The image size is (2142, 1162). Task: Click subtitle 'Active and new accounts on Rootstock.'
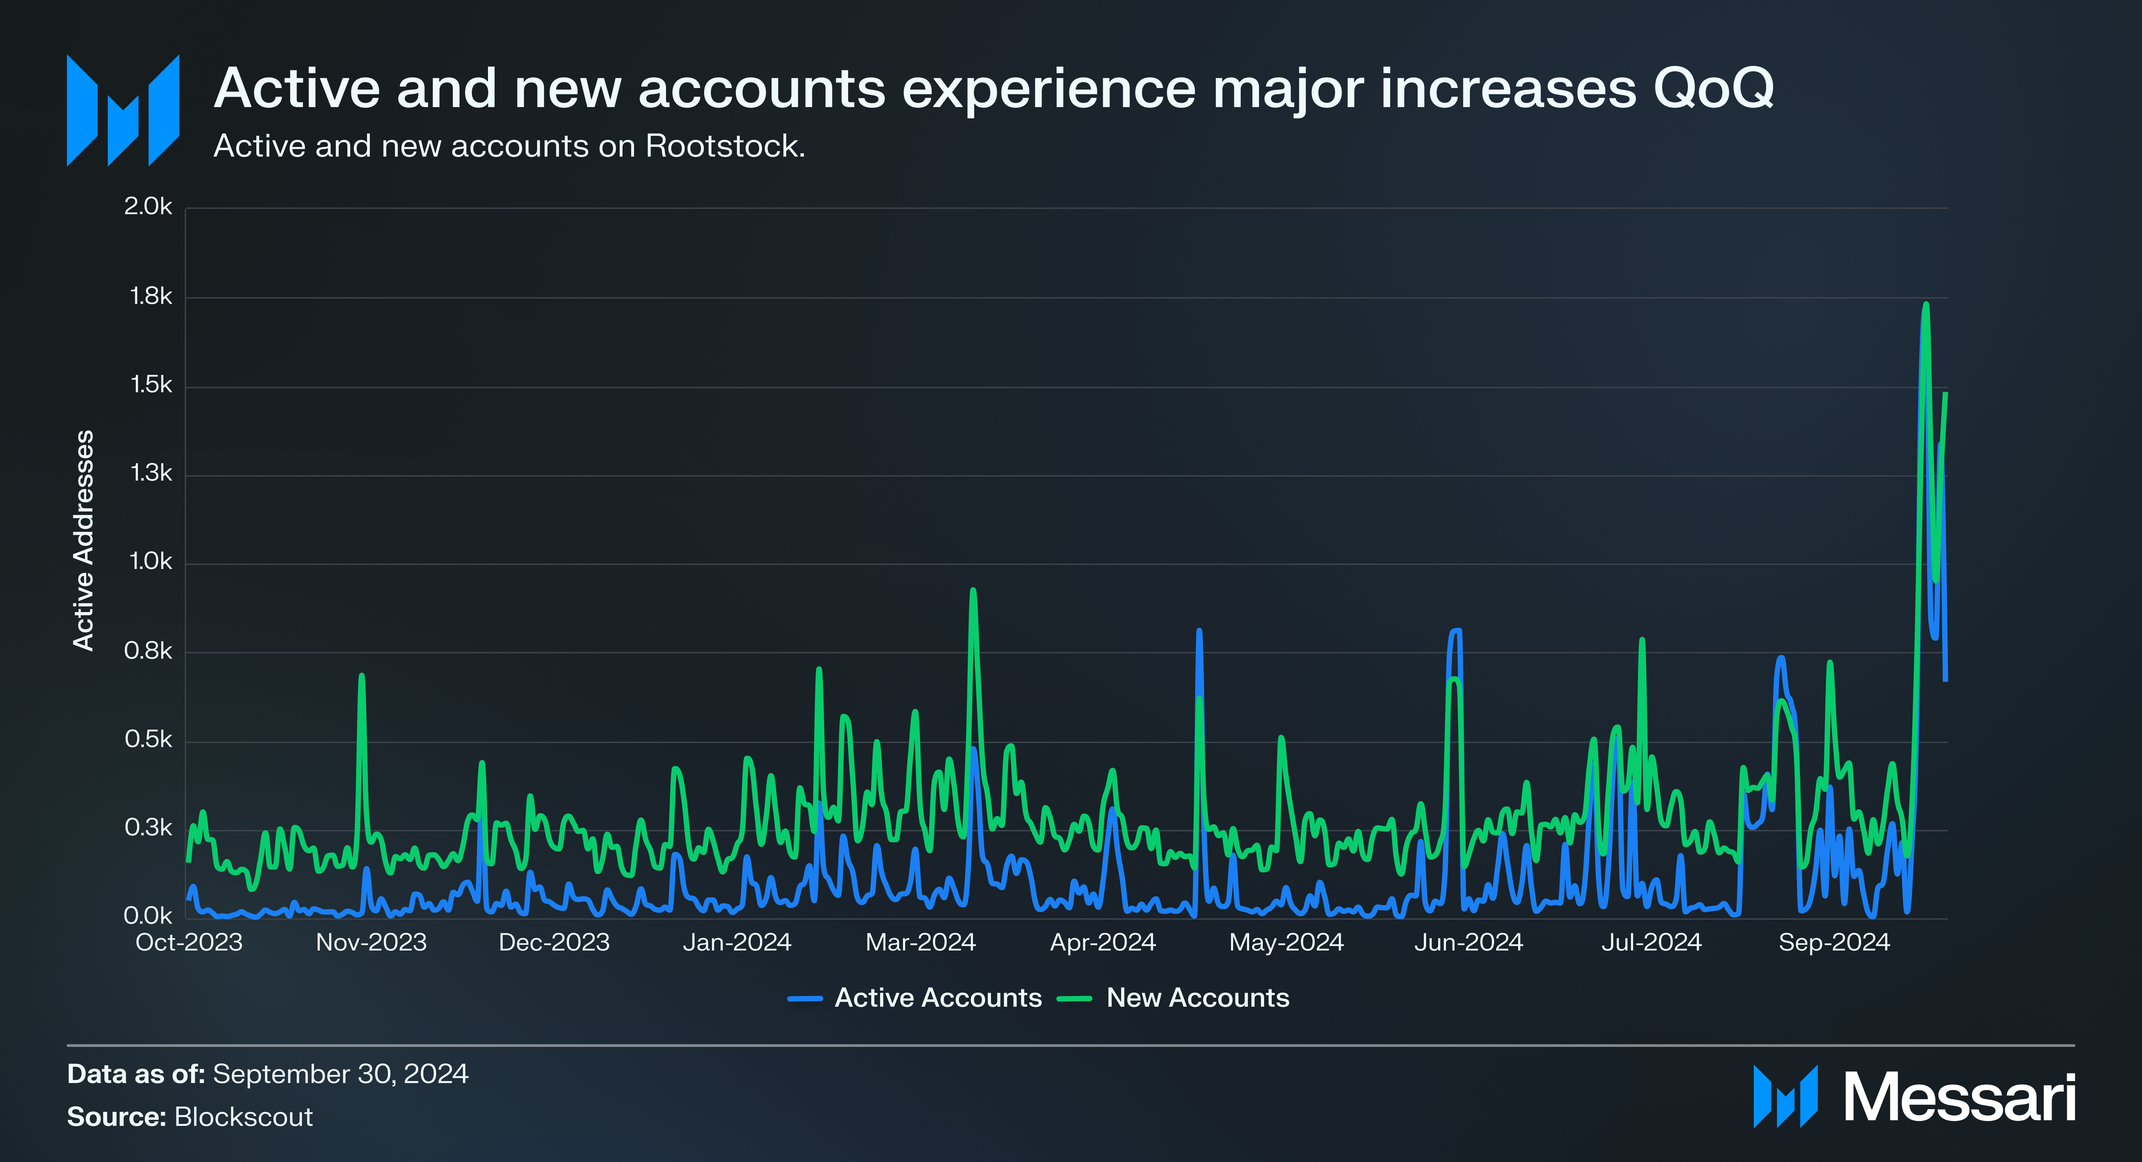tap(510, 146)
